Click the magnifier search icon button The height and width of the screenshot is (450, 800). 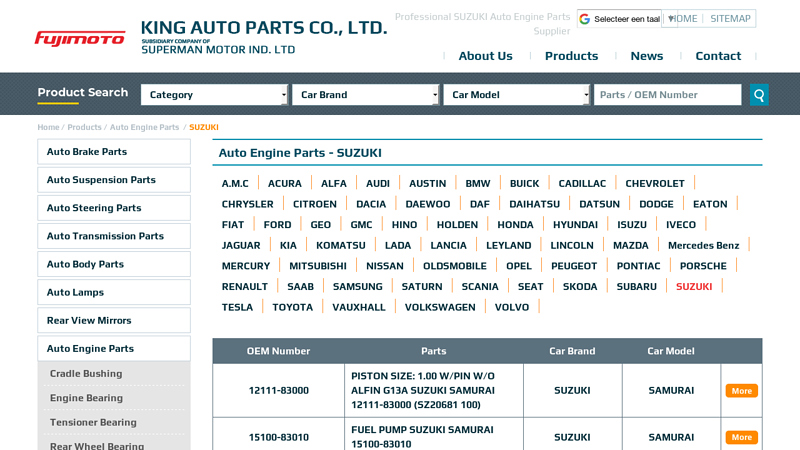(759, 95)
